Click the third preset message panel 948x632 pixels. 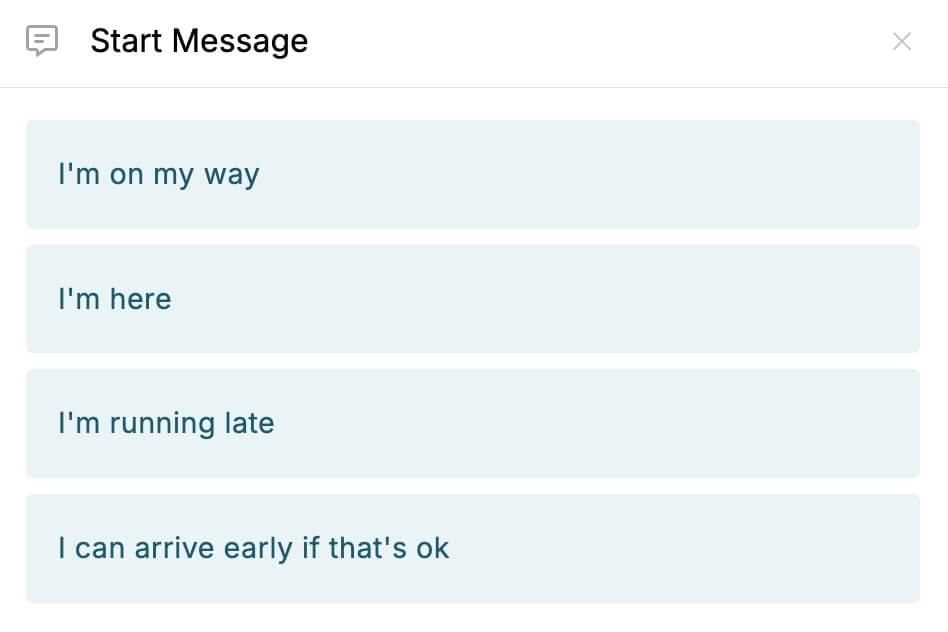click(x=472, y=423)
